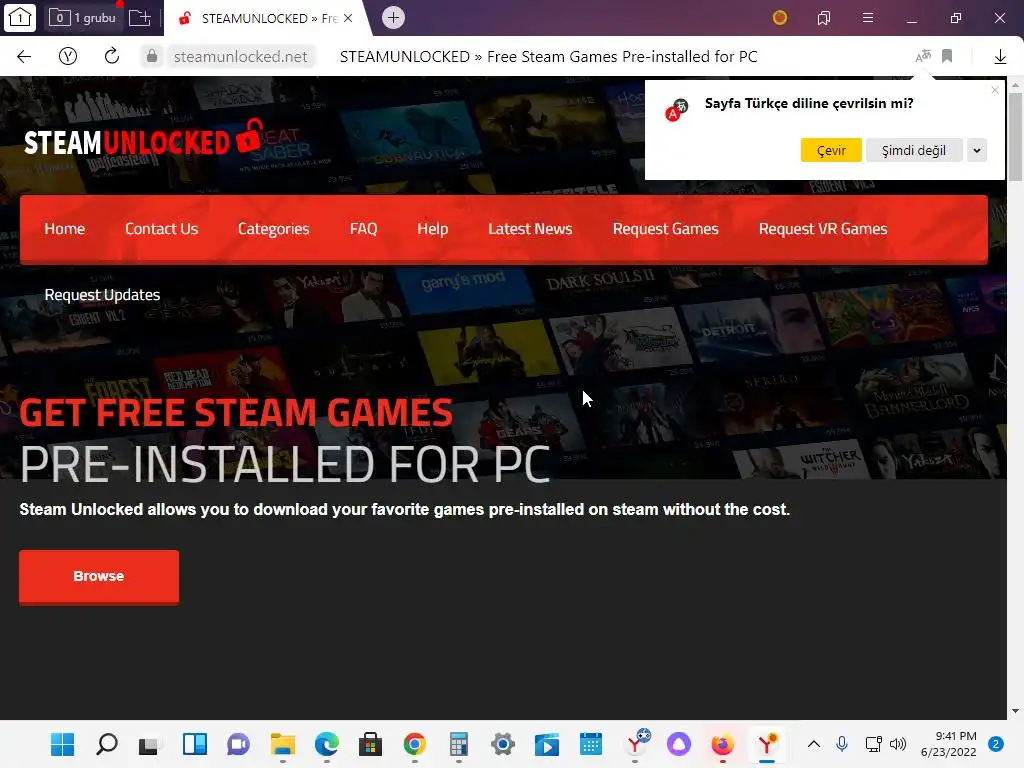This screenshot has width=1024, height=768.
Task: Expand the translation options dropdown arrow
Action: point(977,150)
